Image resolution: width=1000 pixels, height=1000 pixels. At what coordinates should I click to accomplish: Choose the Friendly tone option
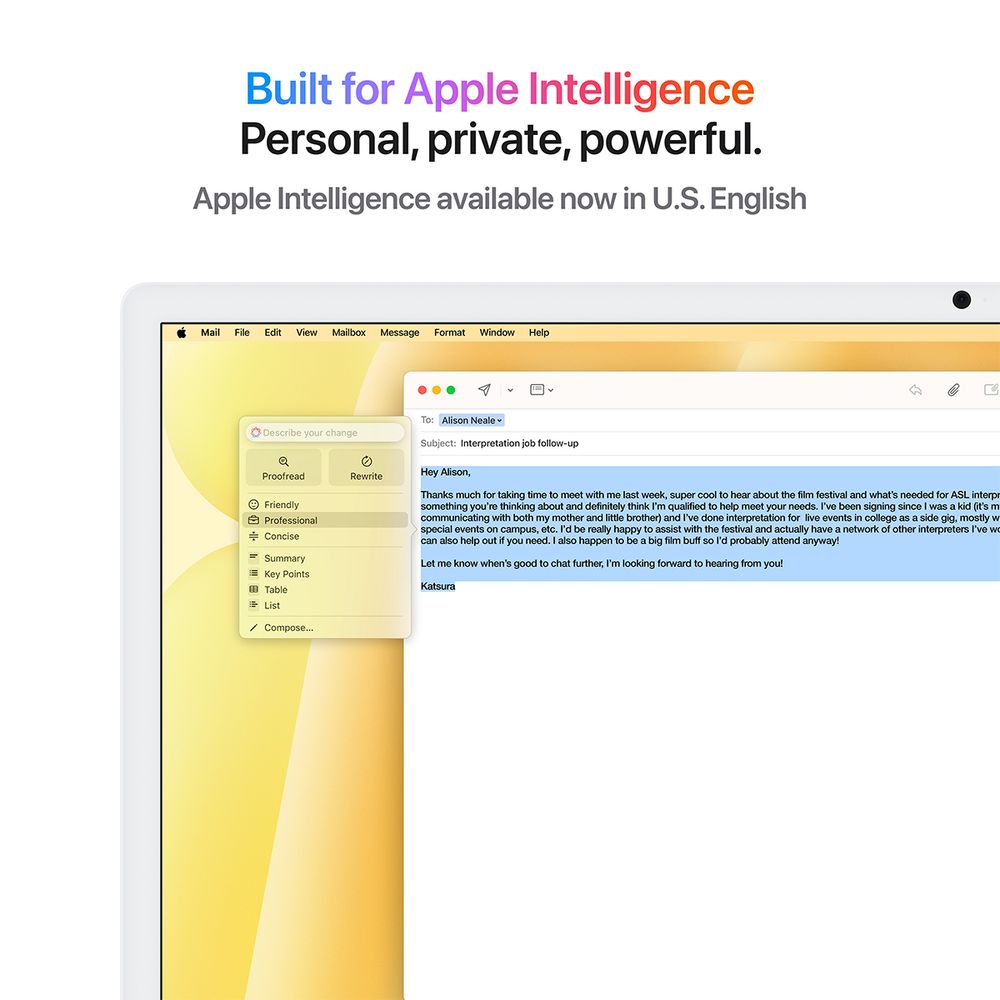pos(281,505)
